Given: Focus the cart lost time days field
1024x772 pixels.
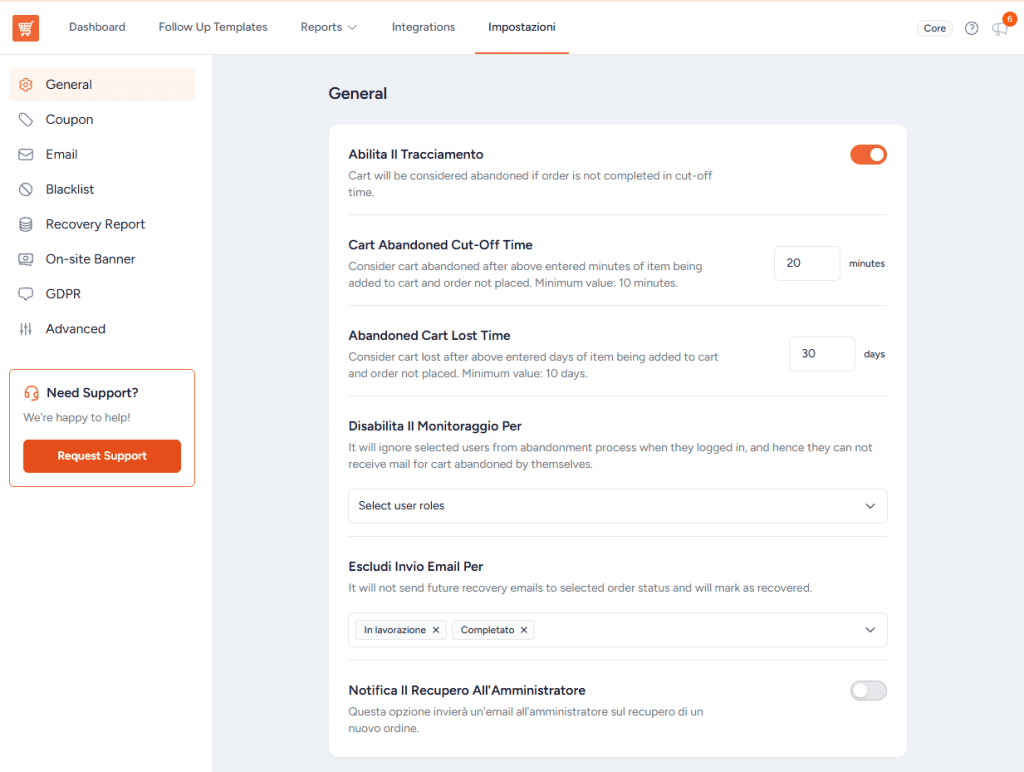Looking at the screenshot, I should [x=822, y=354].
